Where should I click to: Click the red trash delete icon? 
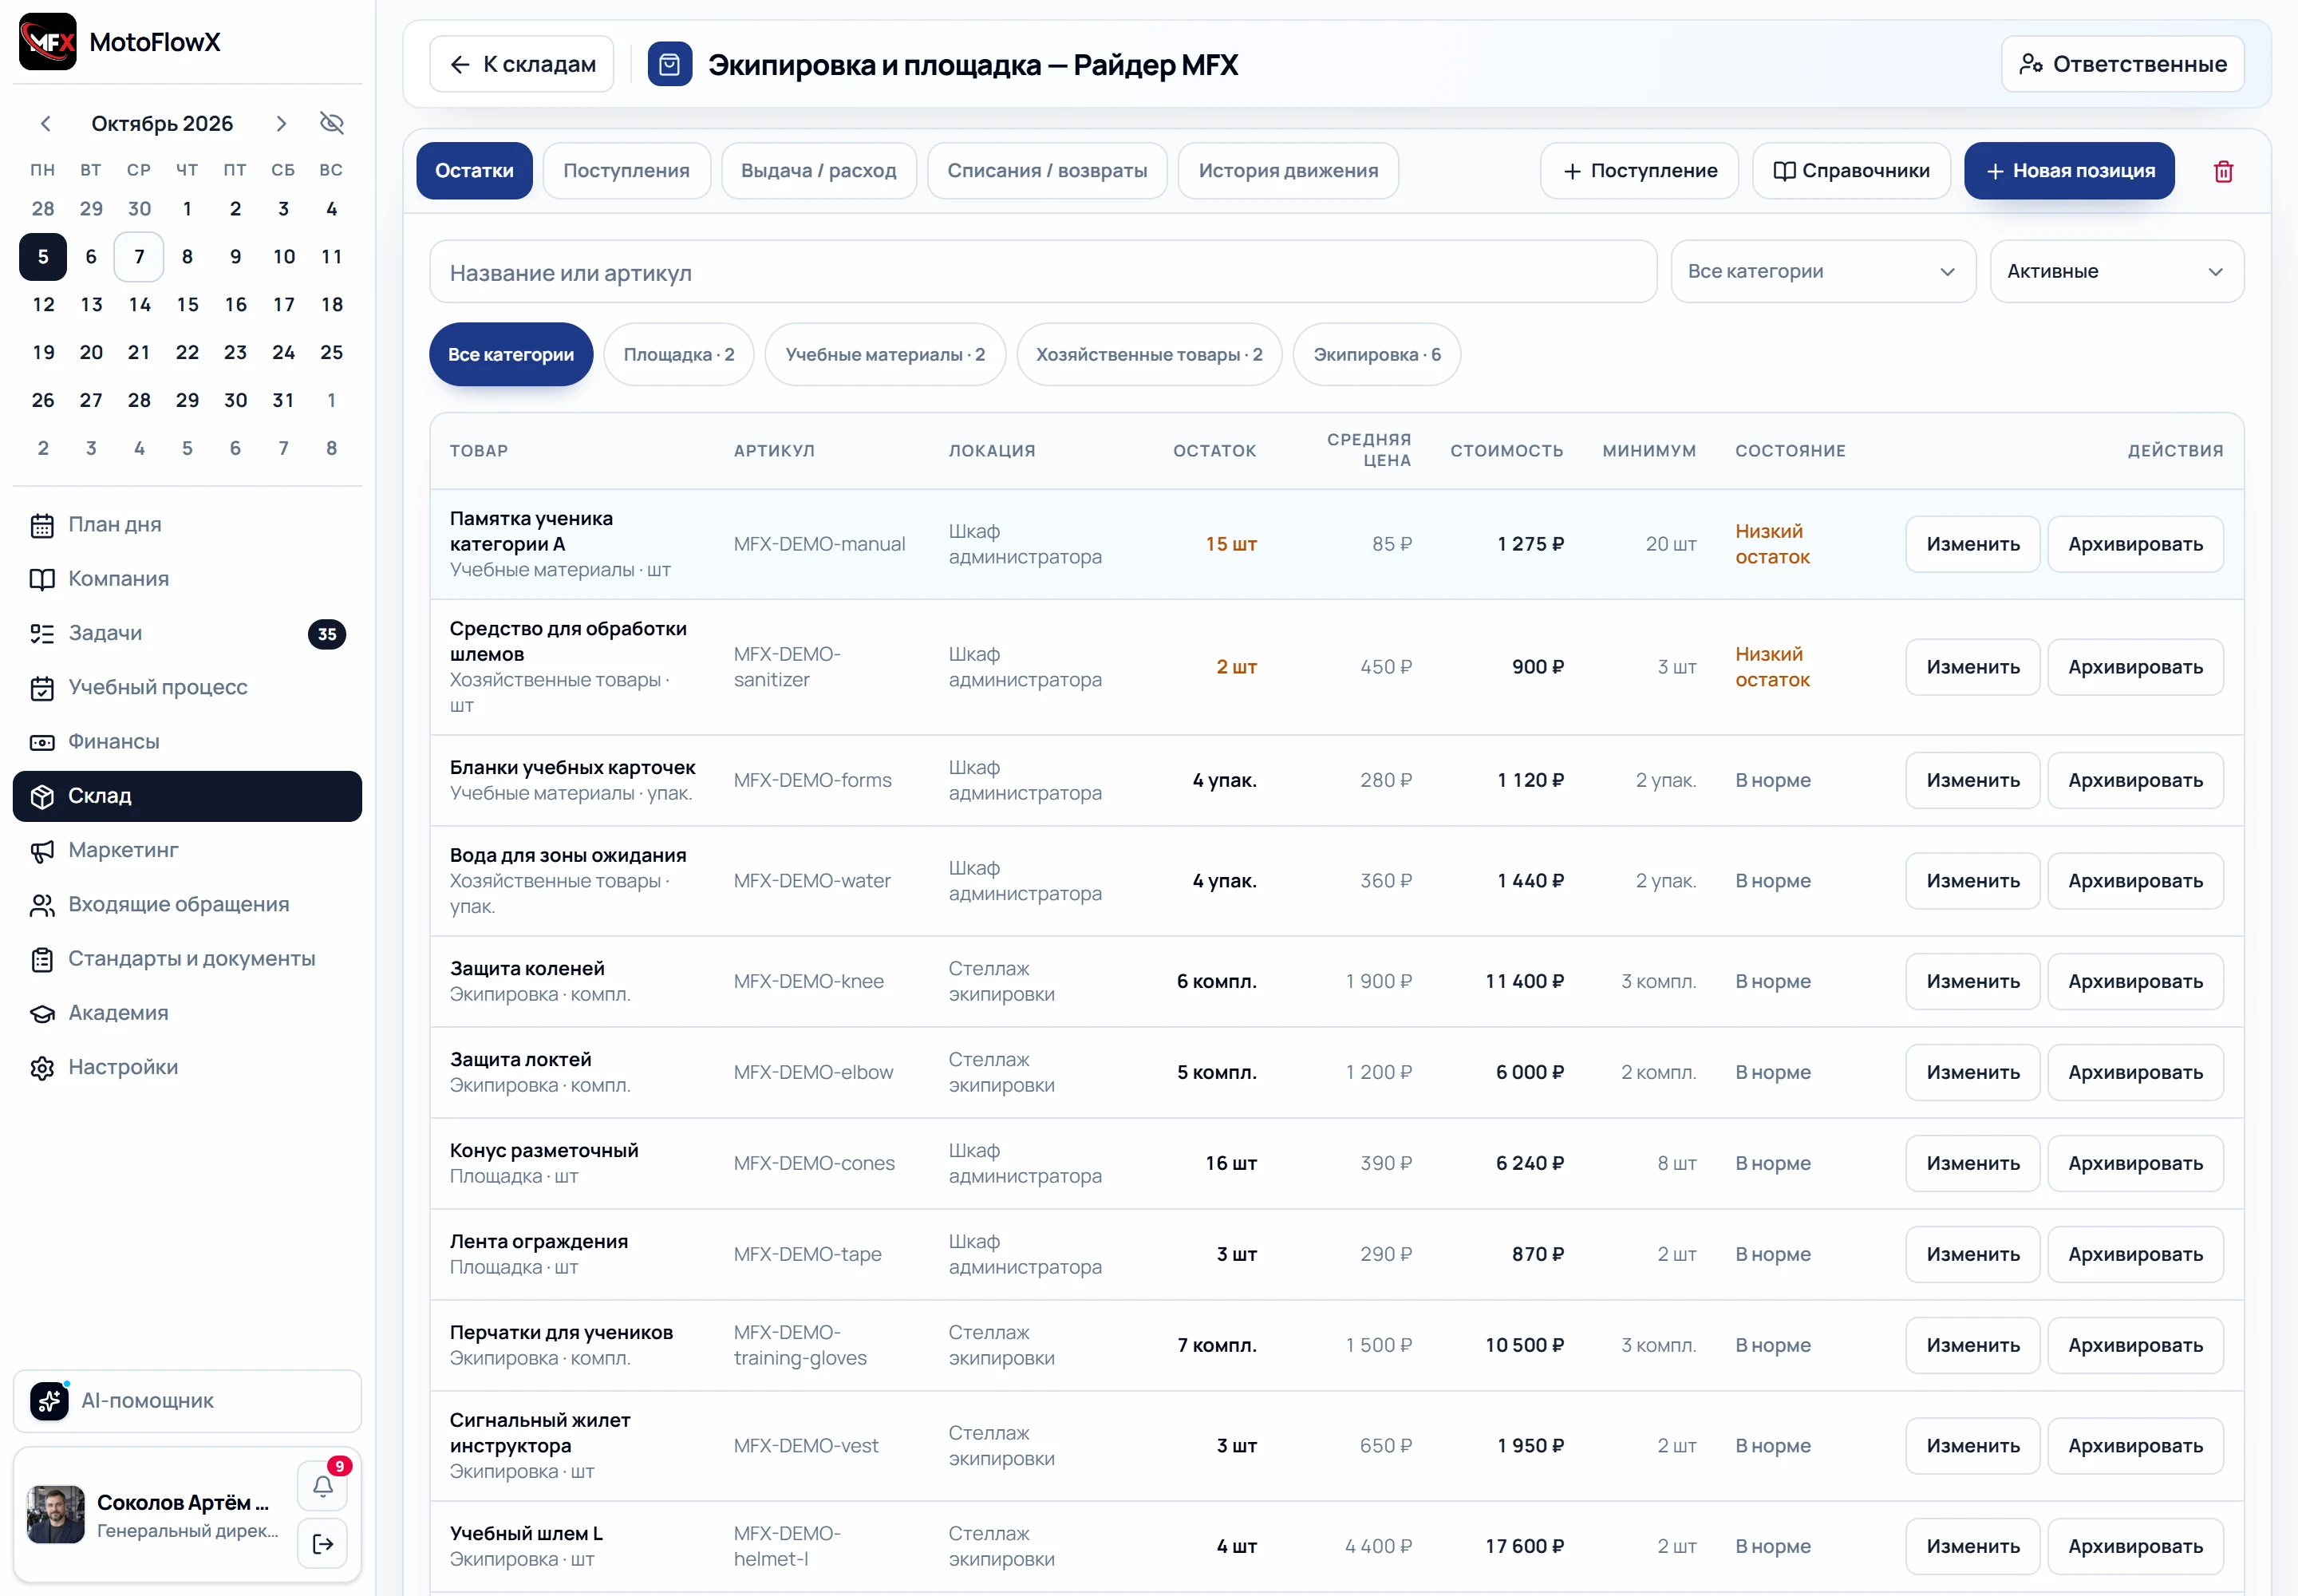(x=2223, y=171)
